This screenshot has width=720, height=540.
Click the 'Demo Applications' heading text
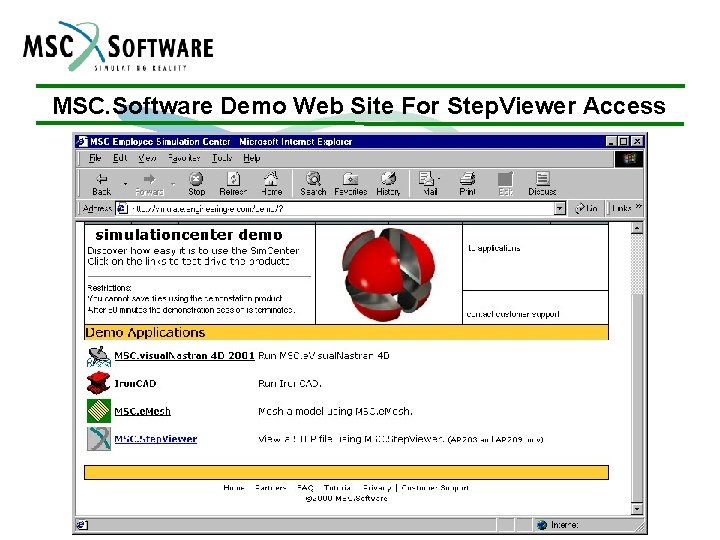coord(145,332)
